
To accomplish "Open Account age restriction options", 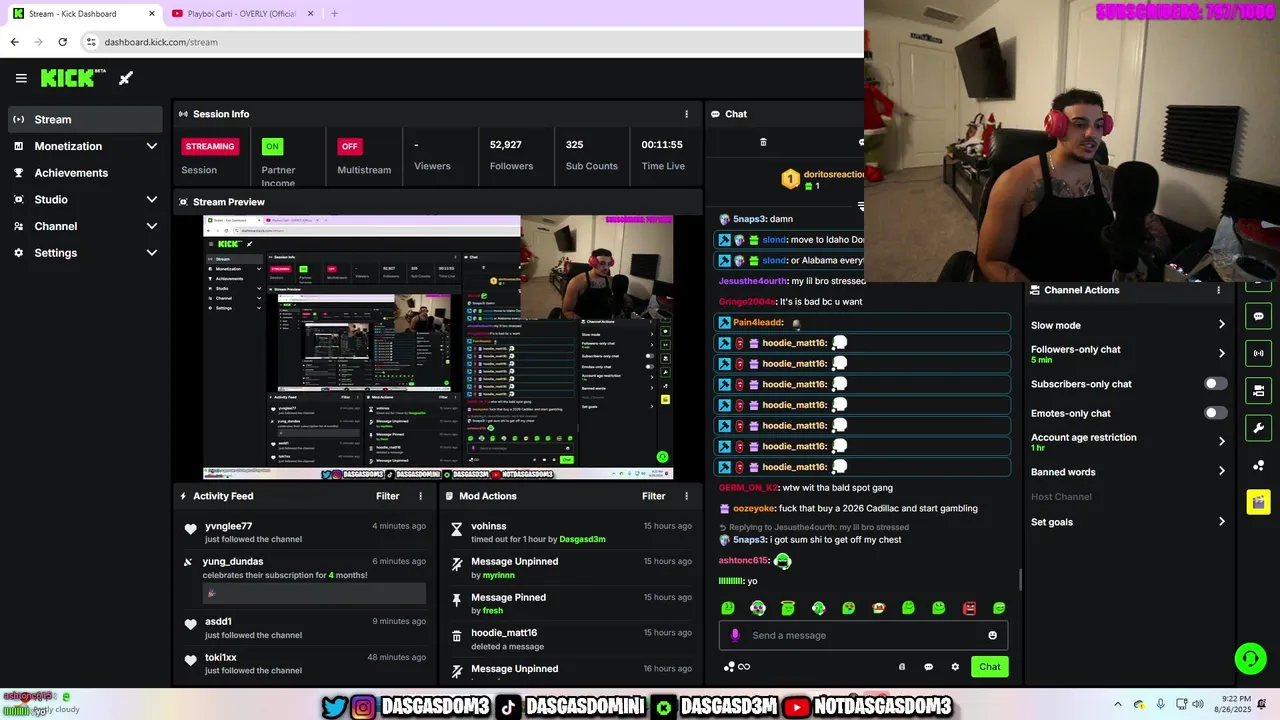I will [1128, 442].
